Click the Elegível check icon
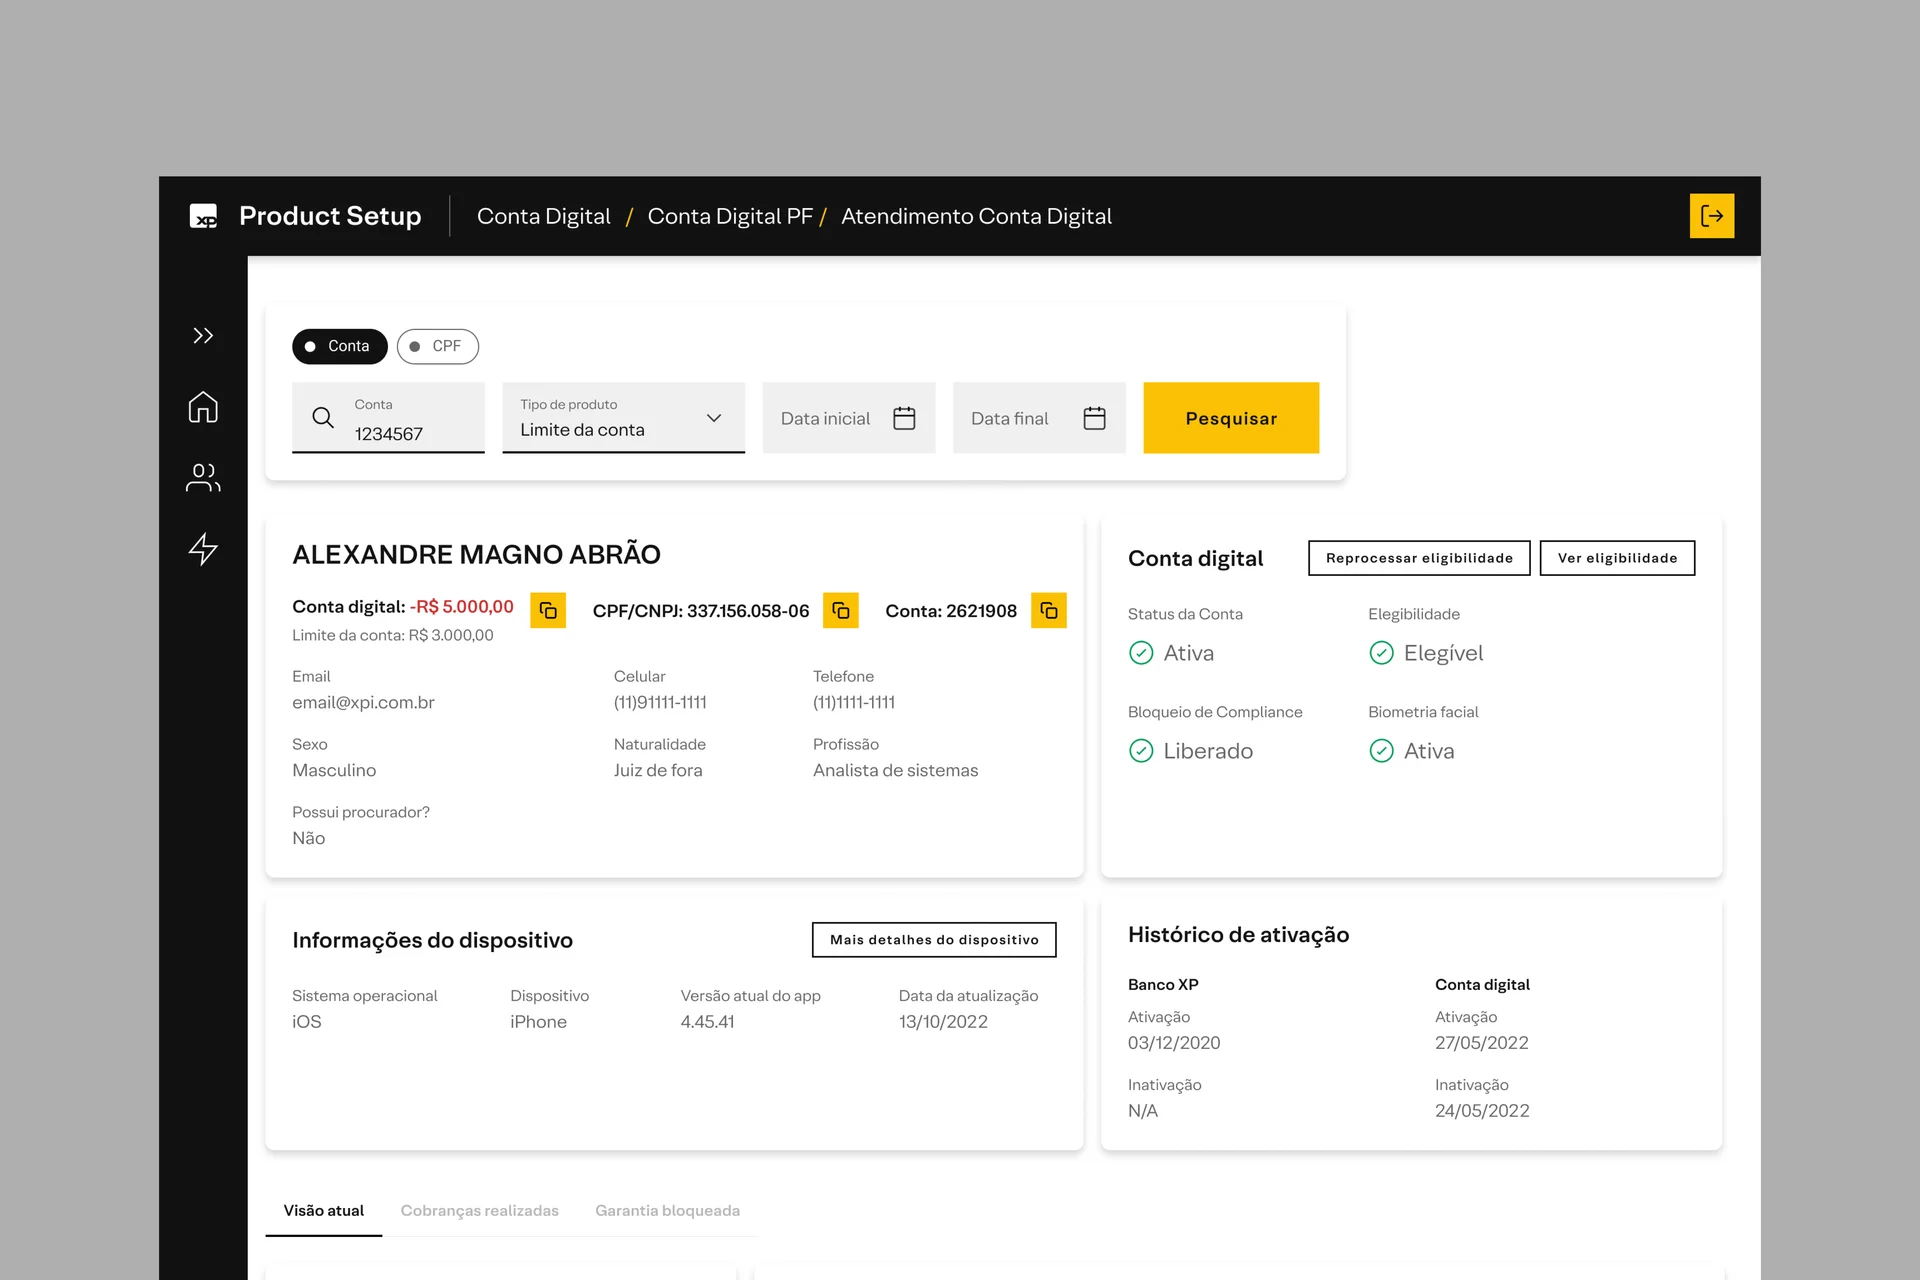 coord(1381,653)
